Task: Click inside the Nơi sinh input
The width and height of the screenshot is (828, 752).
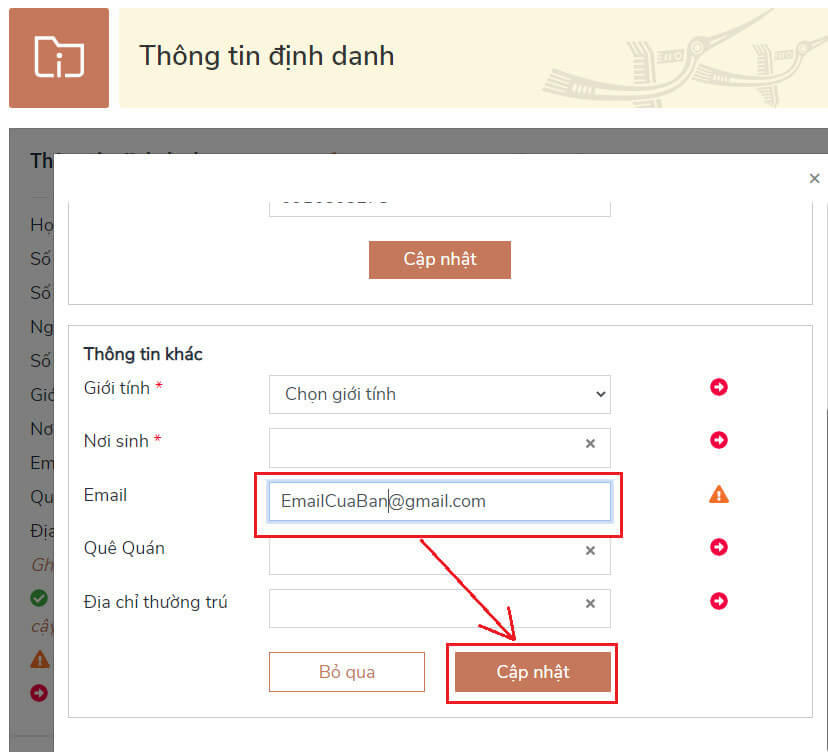Action: point(425,448)
